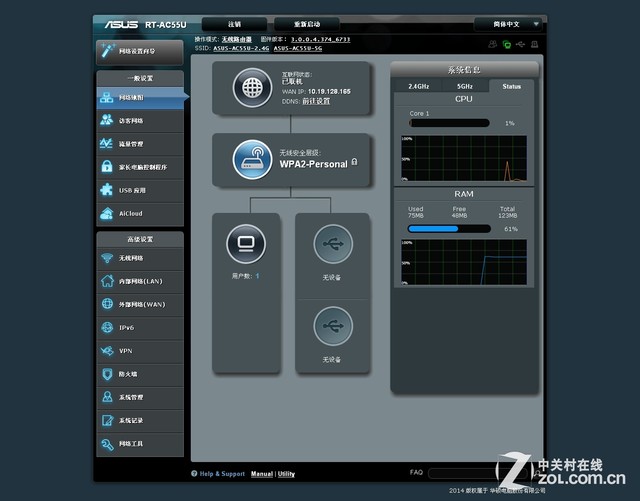Viewport: 640px width, 501px height.
Task: Open the Firewall shield icon
Action: coord(107,374)
